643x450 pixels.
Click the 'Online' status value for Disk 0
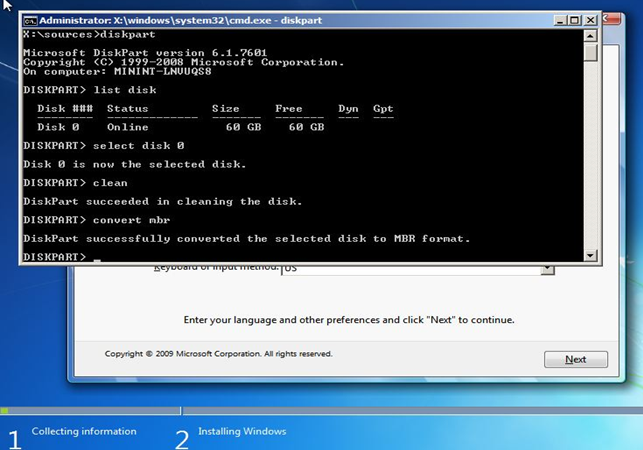128,127
